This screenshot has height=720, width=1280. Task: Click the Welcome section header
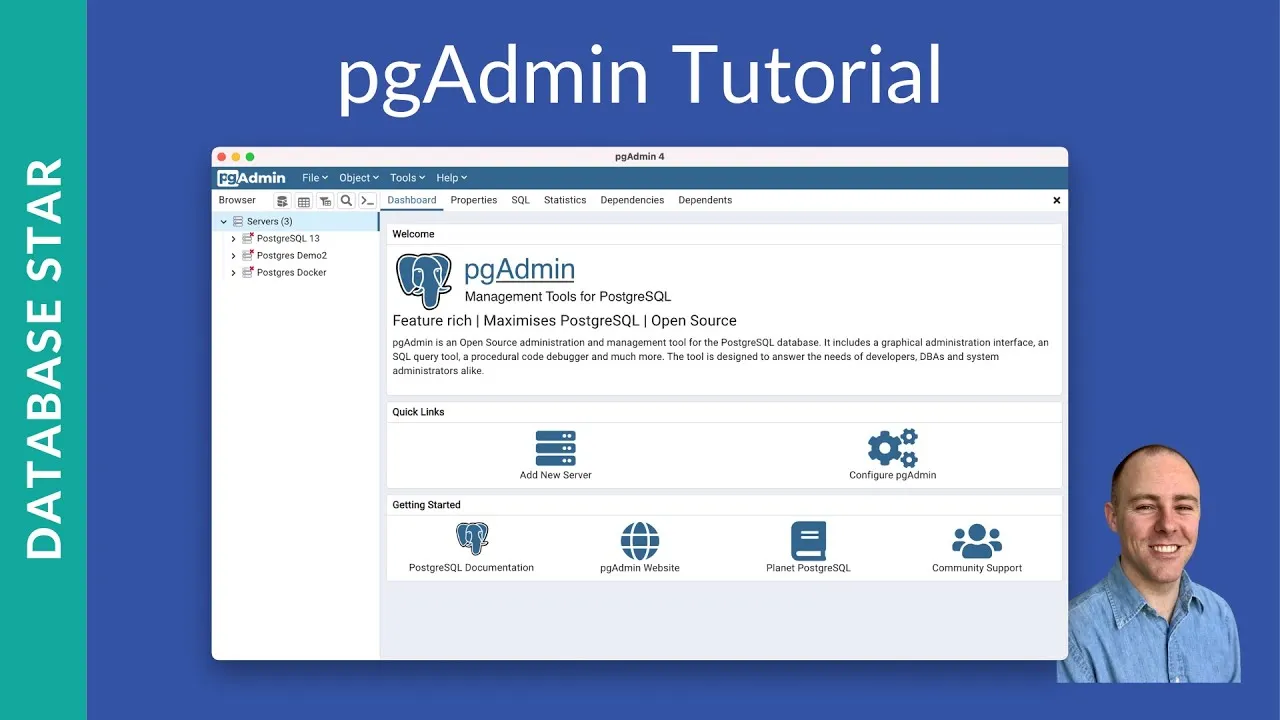[x=413, y=234]
